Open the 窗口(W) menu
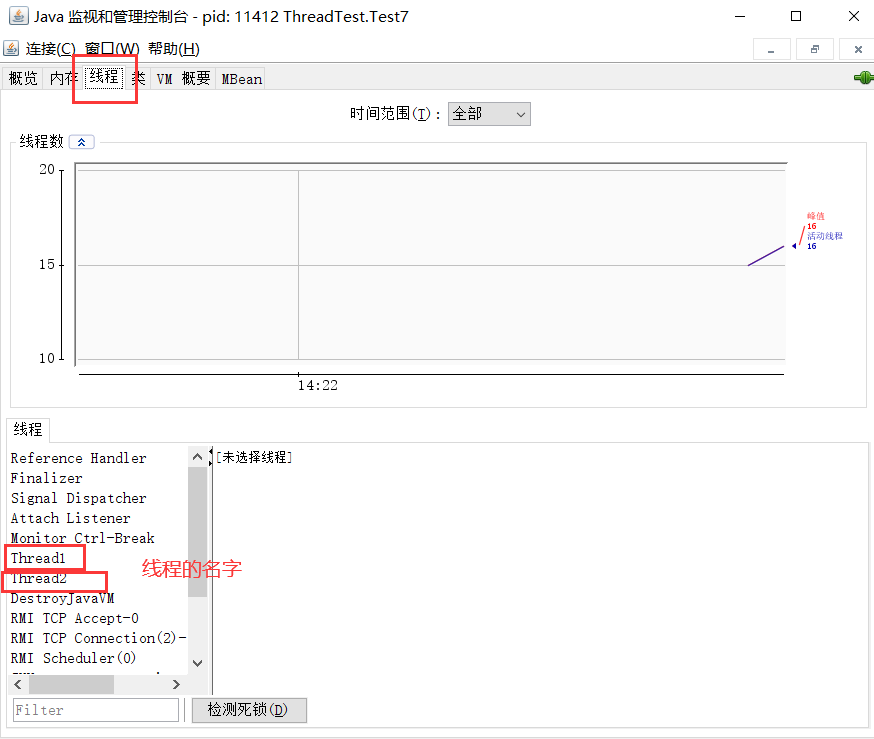Screen dimensions: 874x739 112,49
